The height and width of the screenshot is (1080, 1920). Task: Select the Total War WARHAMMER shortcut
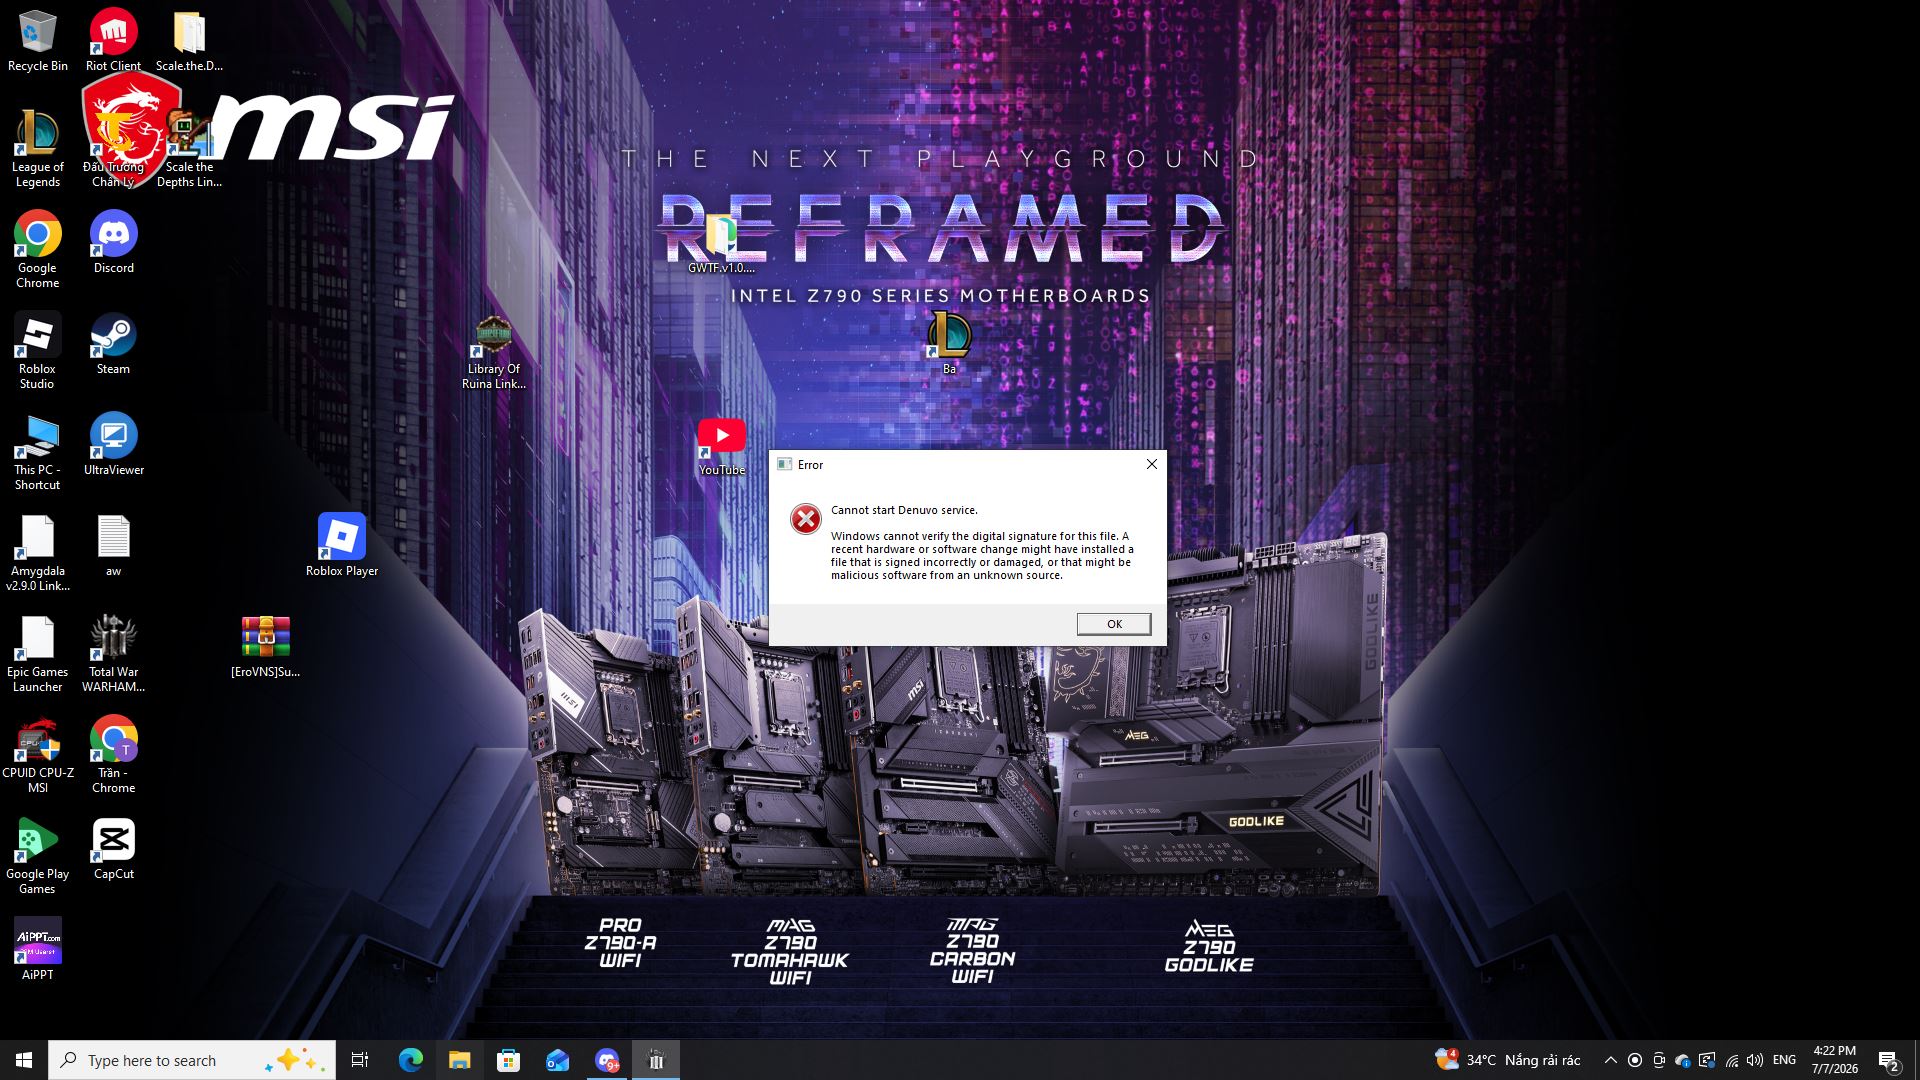[x=113, y=654]
